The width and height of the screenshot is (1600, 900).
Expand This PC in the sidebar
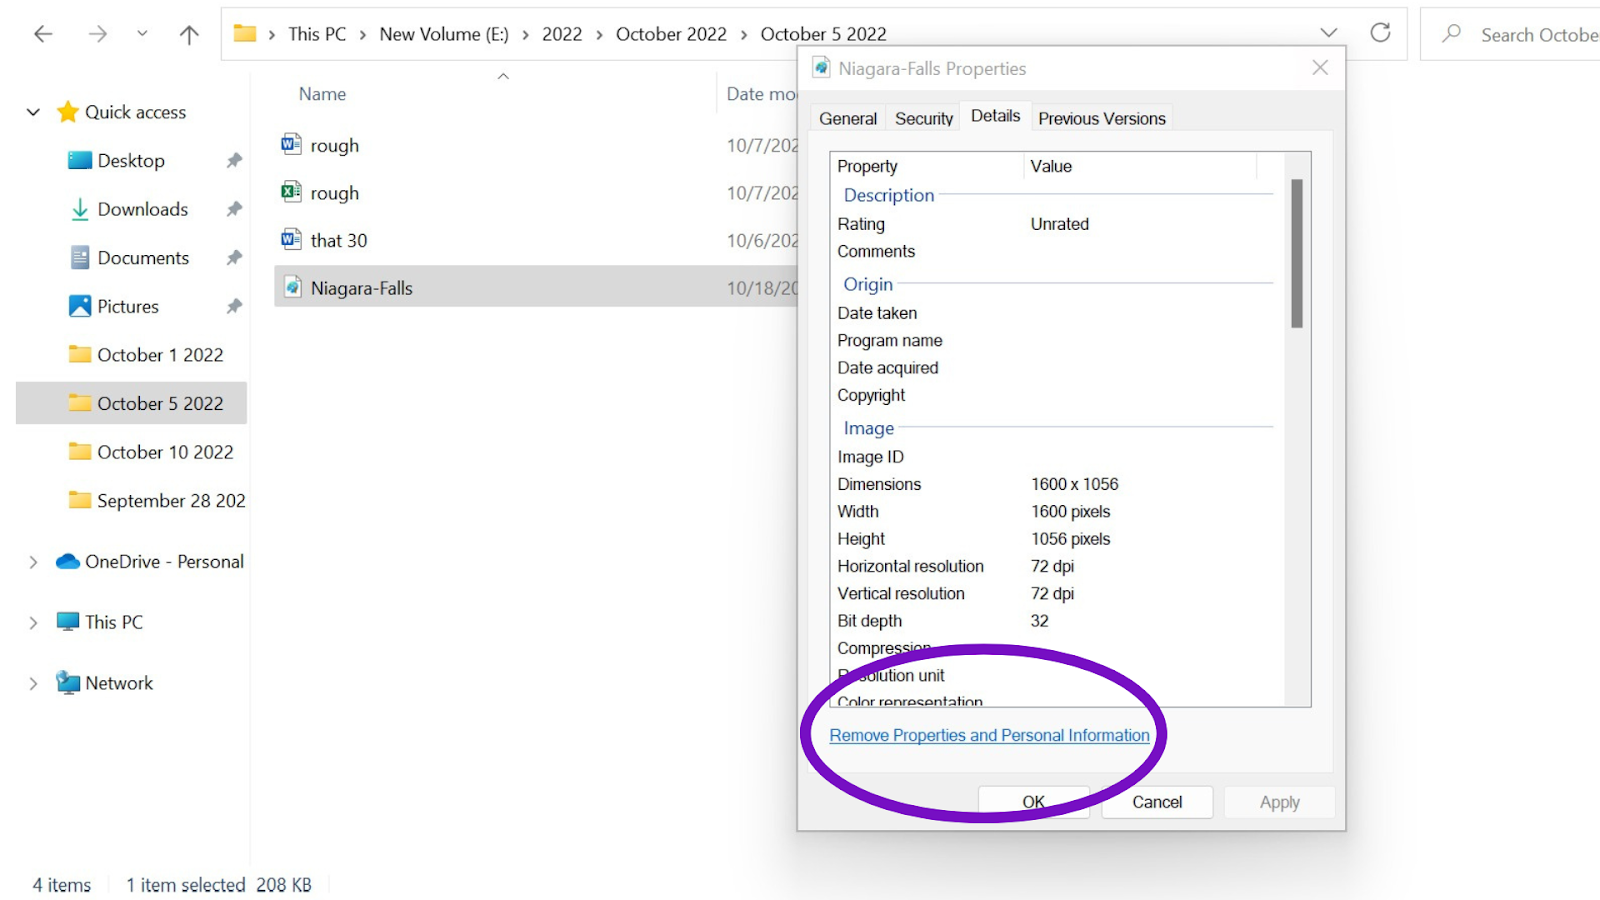(33, 621)
